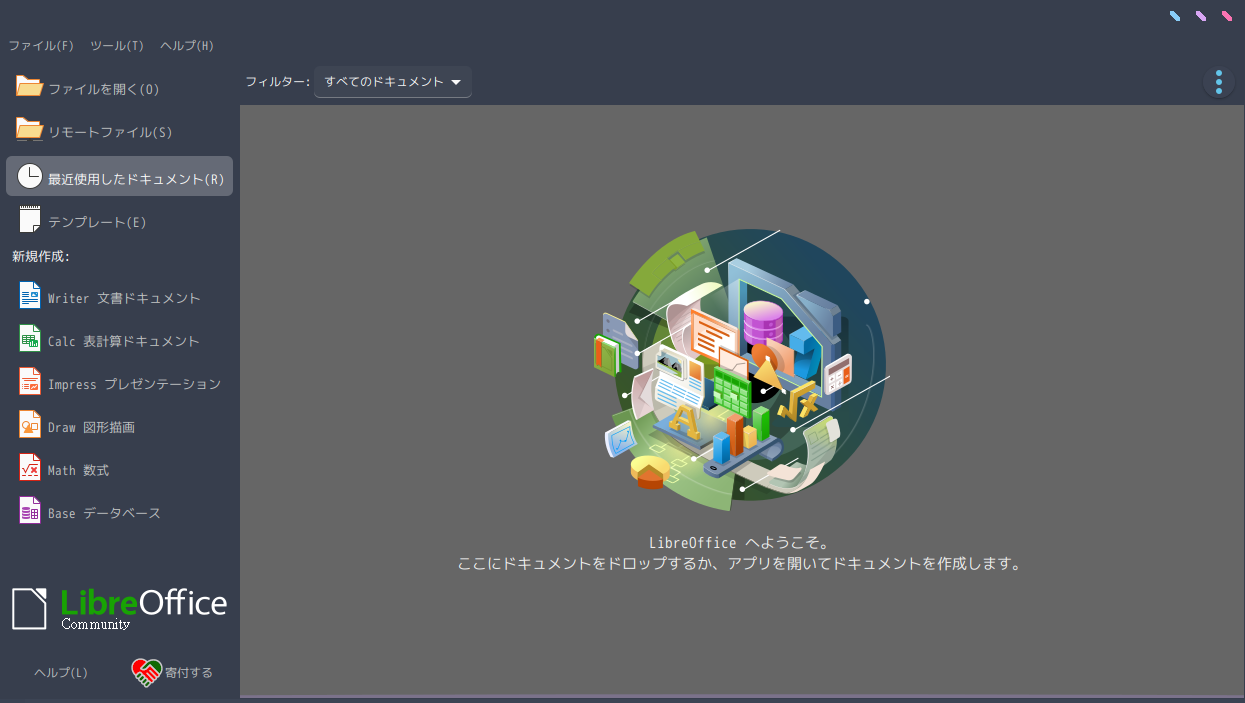Viewport: 1245px width, 703px height.
Task: Click the purple window control at top right
Action: click(x=1201, y=16)
